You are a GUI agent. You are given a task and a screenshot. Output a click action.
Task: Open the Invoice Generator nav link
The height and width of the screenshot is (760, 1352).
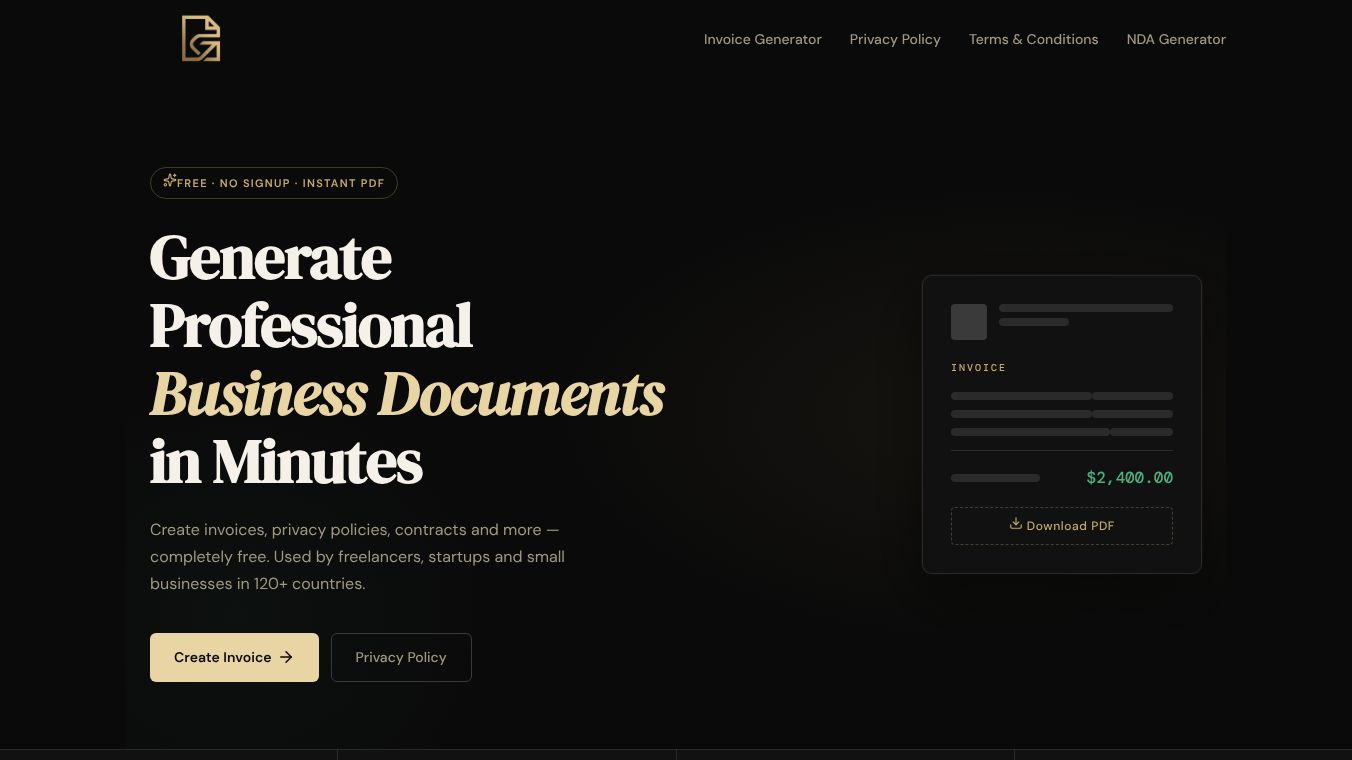click(x=762, y=39)
